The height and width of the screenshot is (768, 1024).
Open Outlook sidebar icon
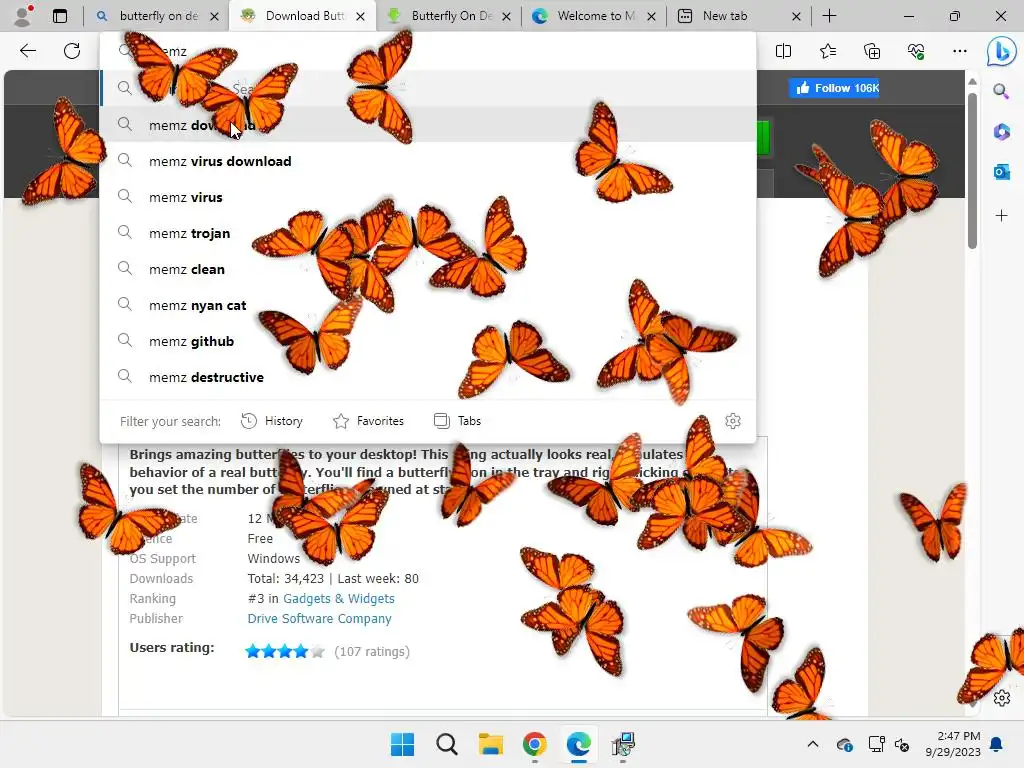1001,172
